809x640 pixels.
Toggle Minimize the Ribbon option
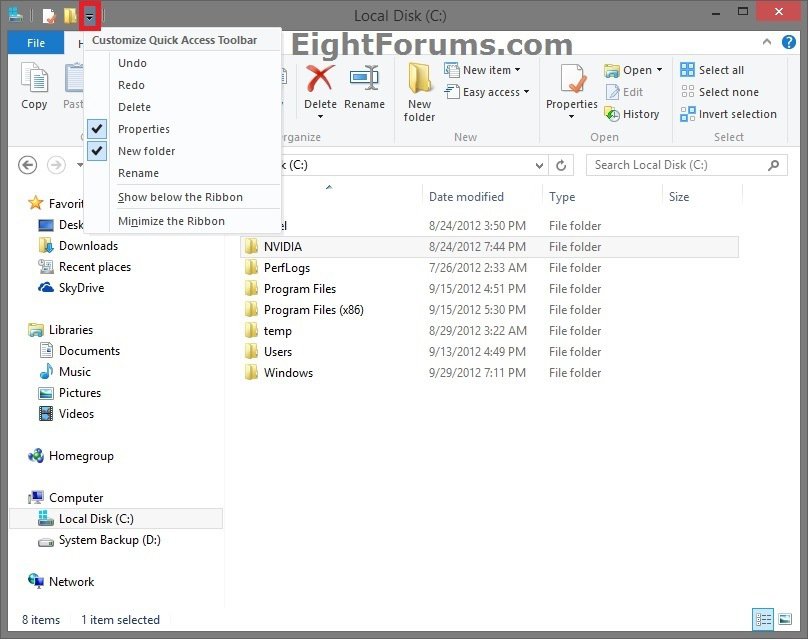pyautogui.click(x=171, y=221)
